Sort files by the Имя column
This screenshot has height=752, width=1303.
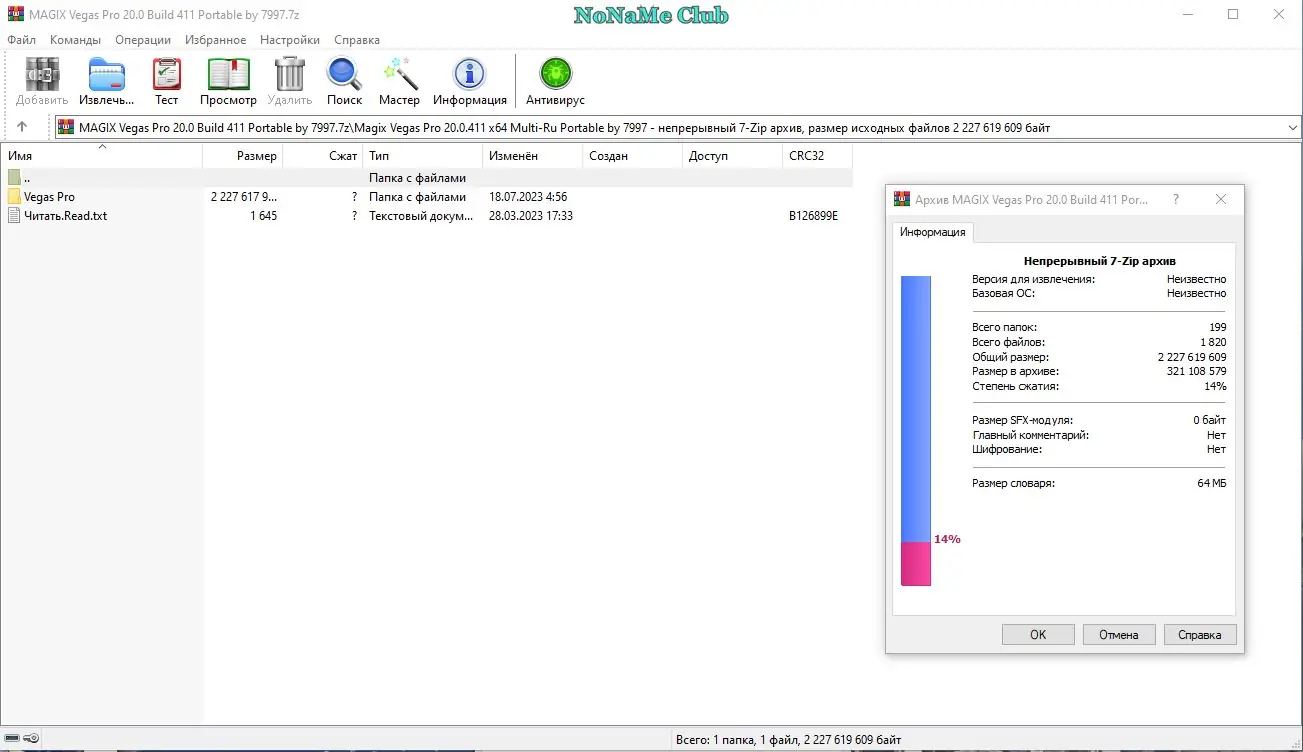tap(102, 156)
